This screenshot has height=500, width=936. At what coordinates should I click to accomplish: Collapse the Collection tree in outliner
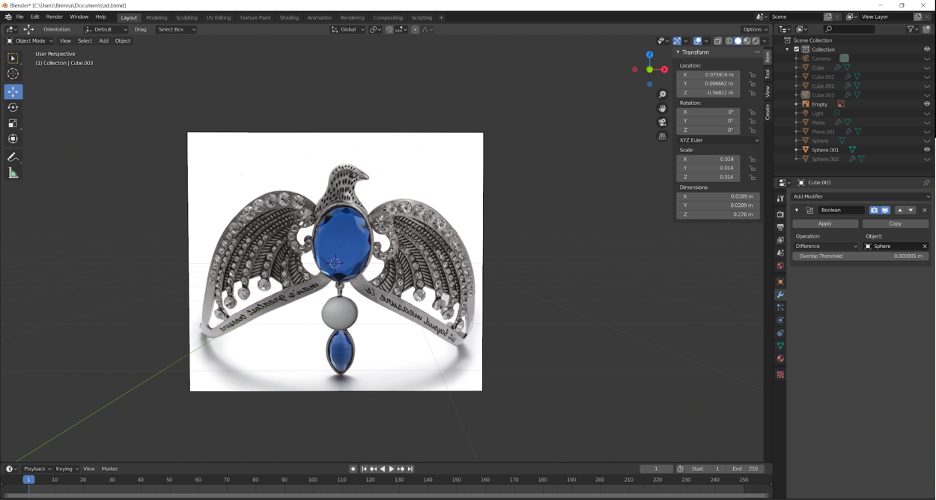click(787, 50)
